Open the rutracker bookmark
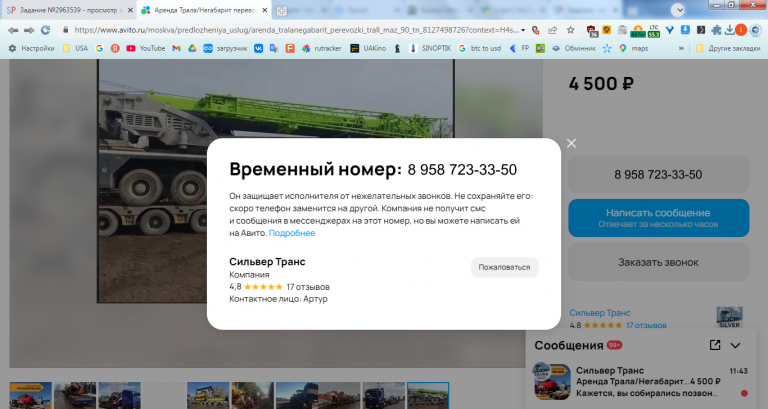The image size is (768, 409). 321,48
